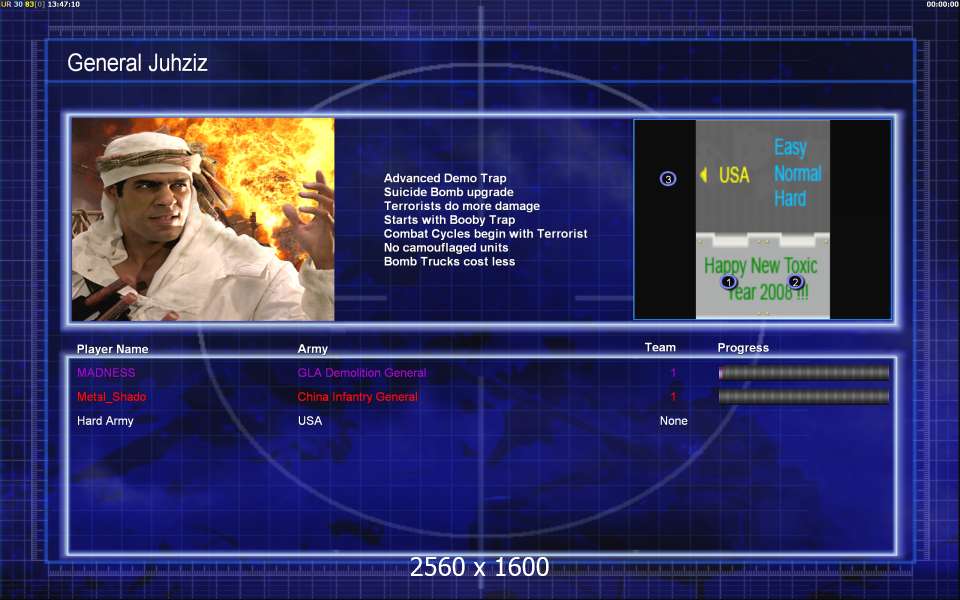Screen dimensions: 960x600
Task: Click "Suicide Bomb upgrade" ability line
Action: [449, 192]
